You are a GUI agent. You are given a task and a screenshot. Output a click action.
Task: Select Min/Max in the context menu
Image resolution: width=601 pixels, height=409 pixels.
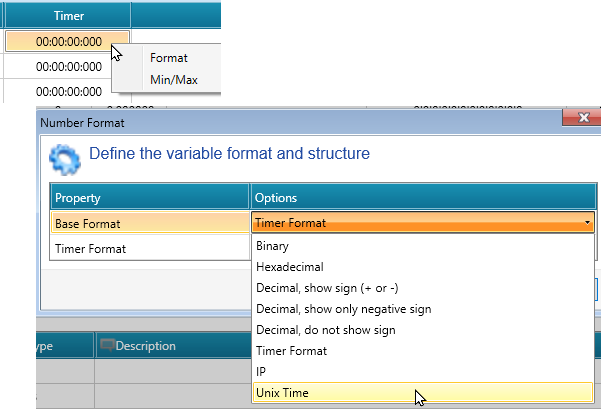click(x=174, y=79)
